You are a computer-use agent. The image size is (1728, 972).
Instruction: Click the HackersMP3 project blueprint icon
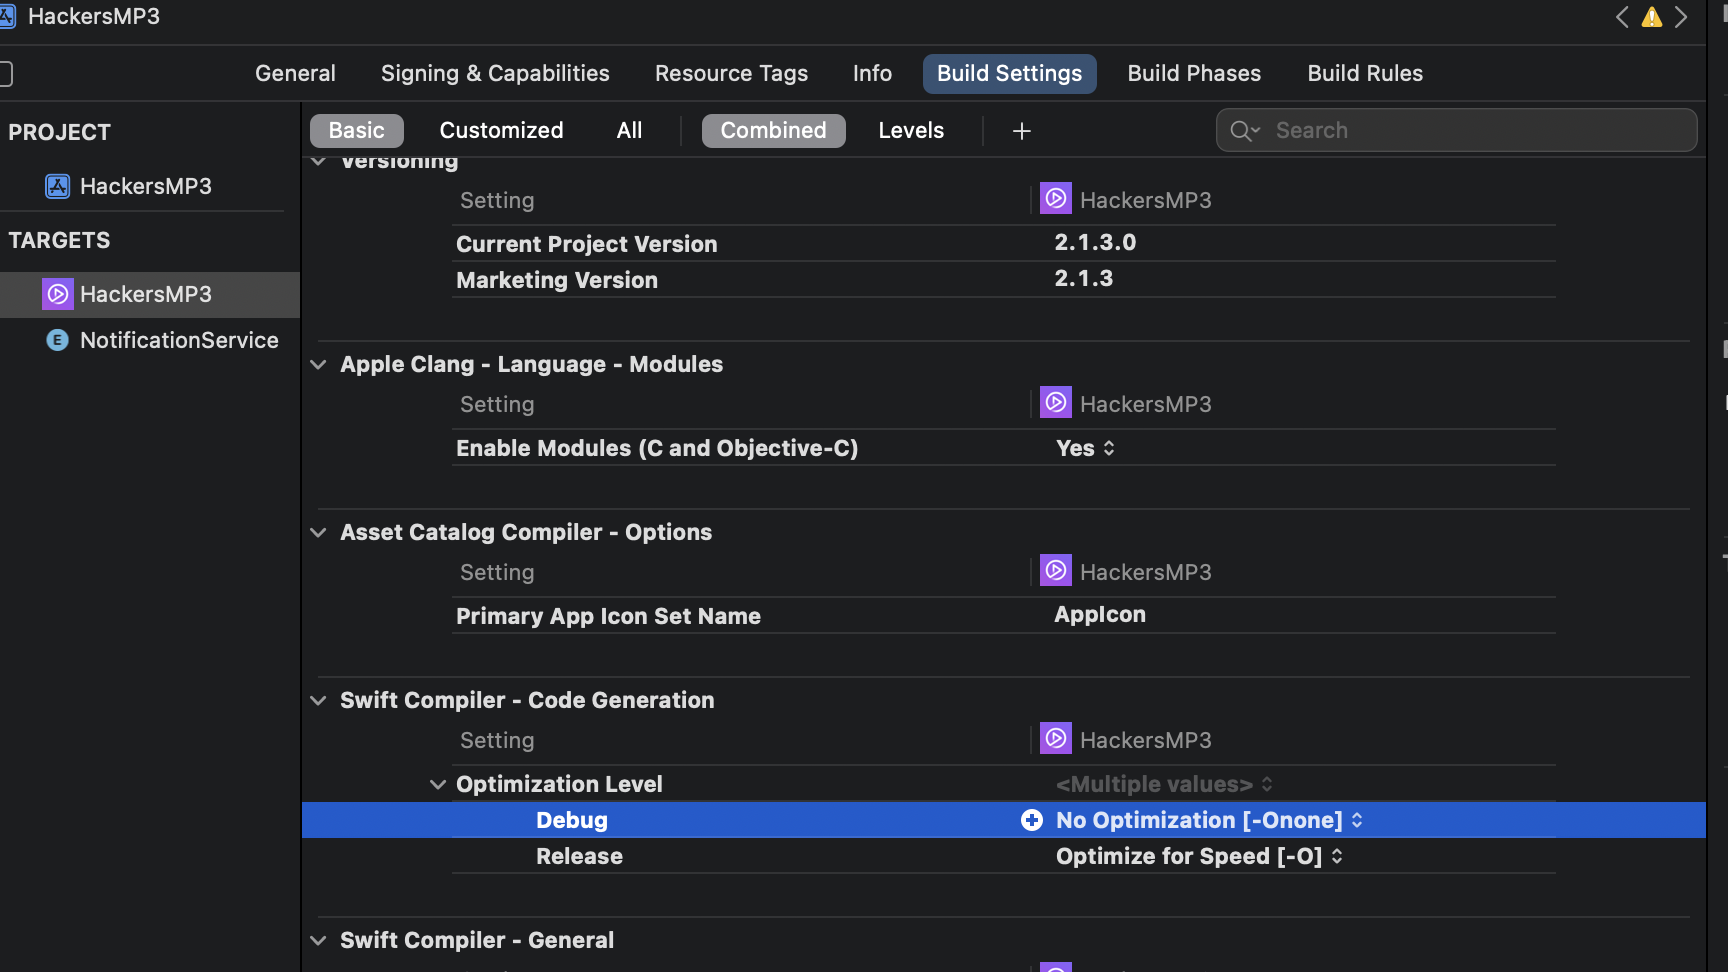[58, 186]
